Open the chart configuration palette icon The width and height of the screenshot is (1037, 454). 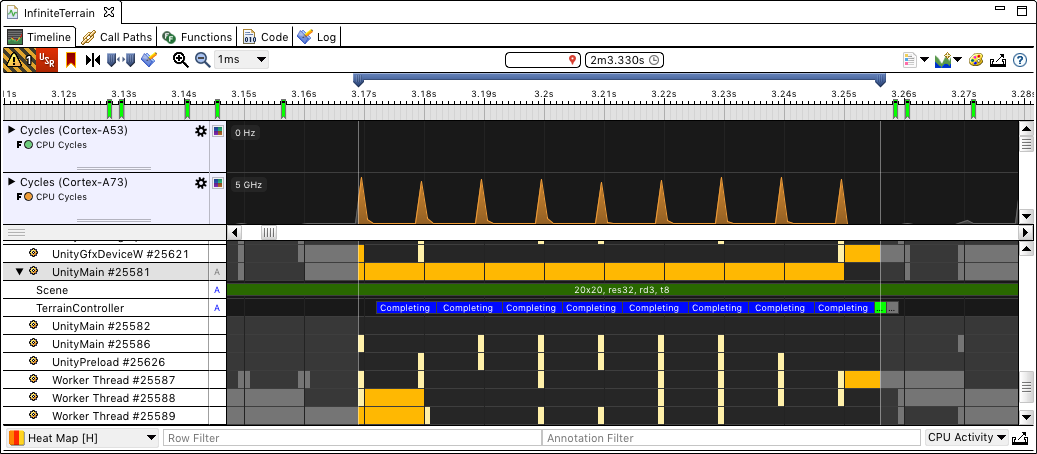click(976, 60)
